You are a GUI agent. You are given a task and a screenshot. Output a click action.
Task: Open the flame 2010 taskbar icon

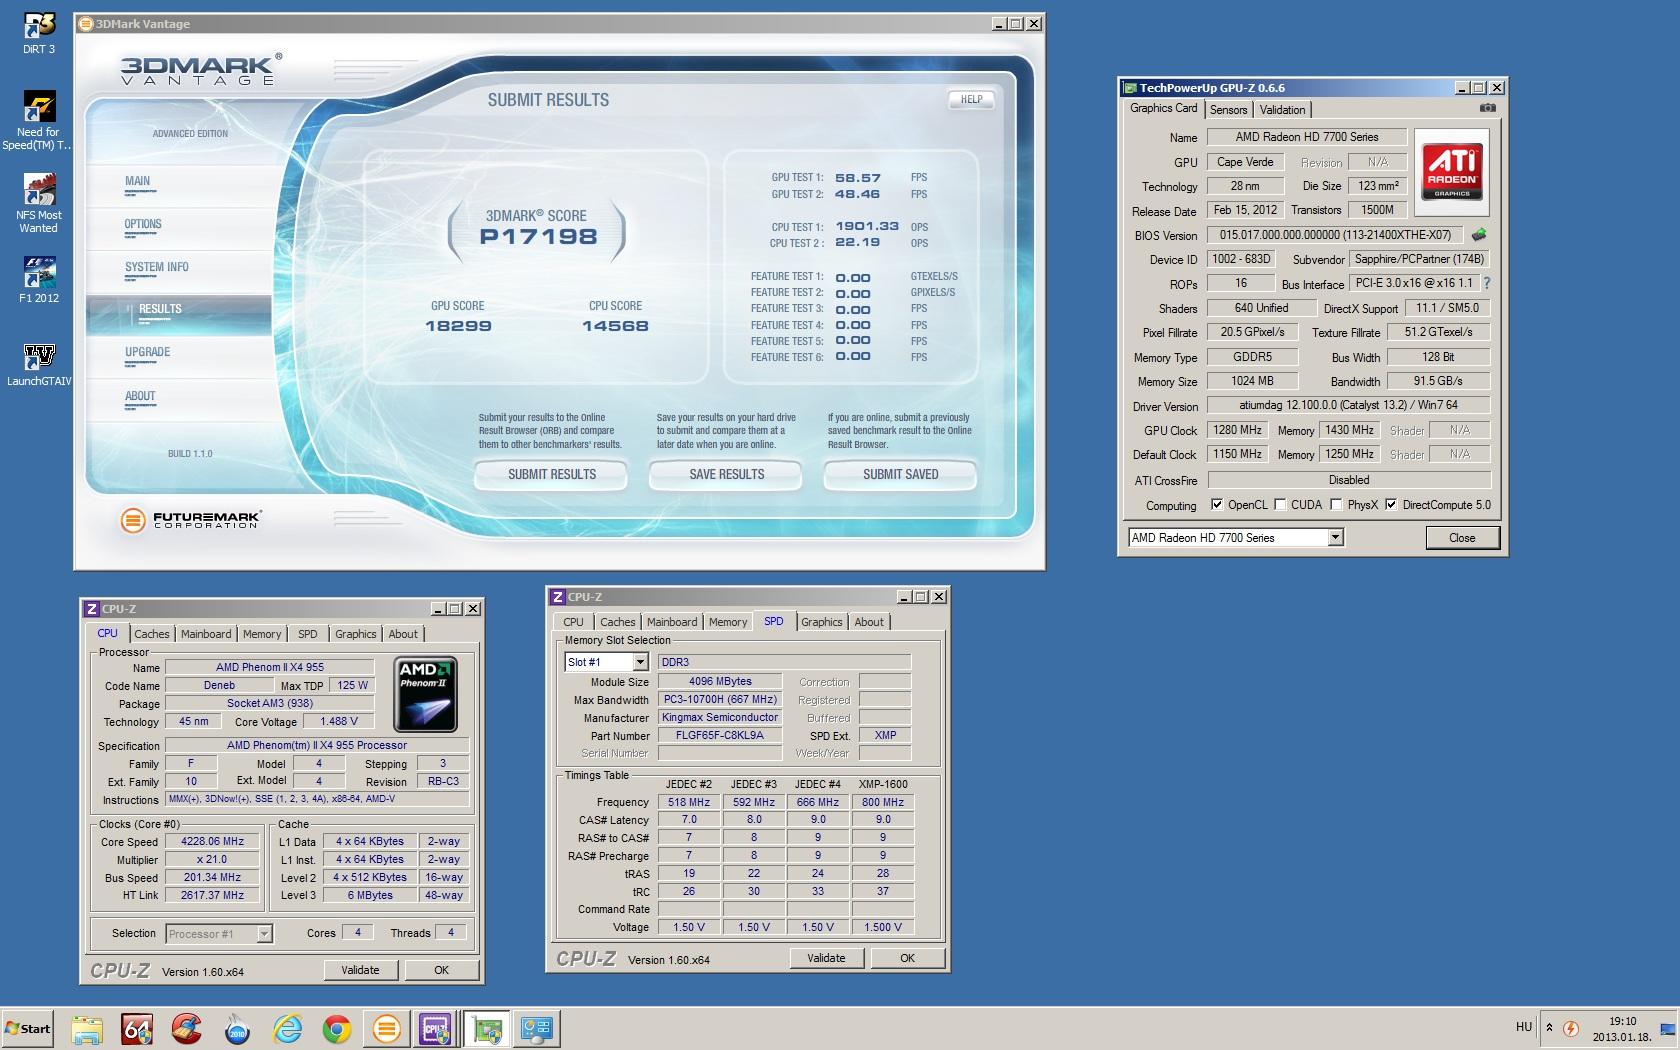click(x=237, y=1028)
